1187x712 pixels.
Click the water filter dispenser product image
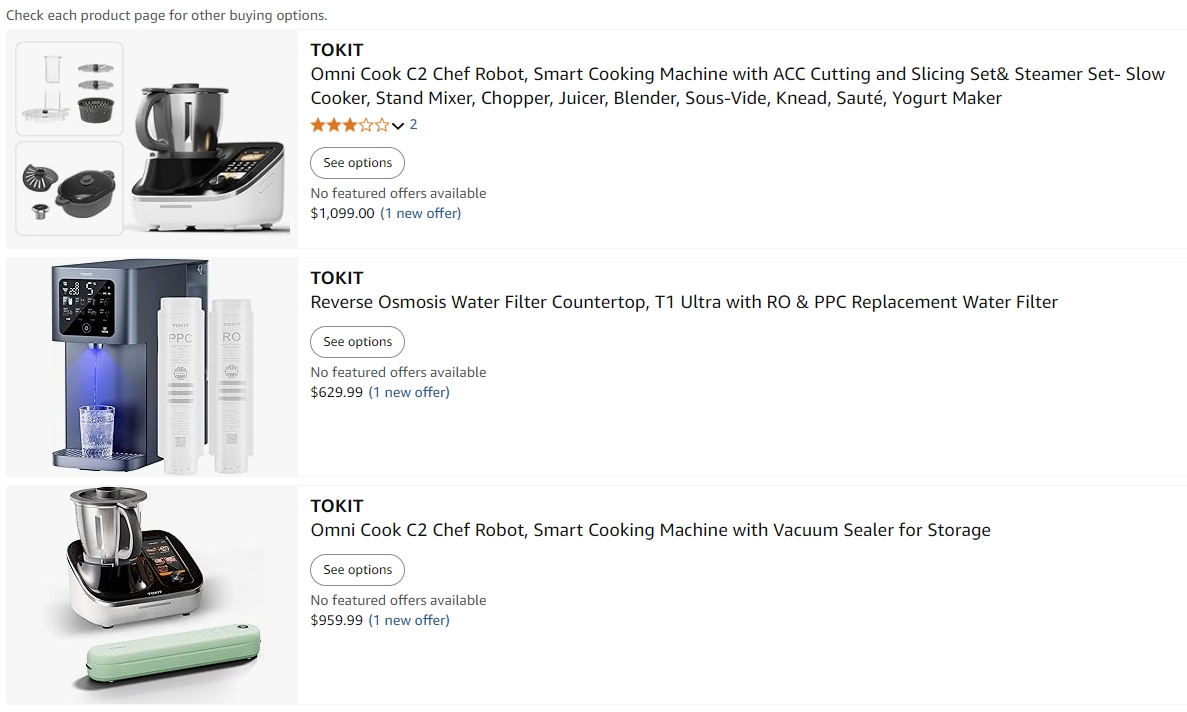tap(152, 367)
